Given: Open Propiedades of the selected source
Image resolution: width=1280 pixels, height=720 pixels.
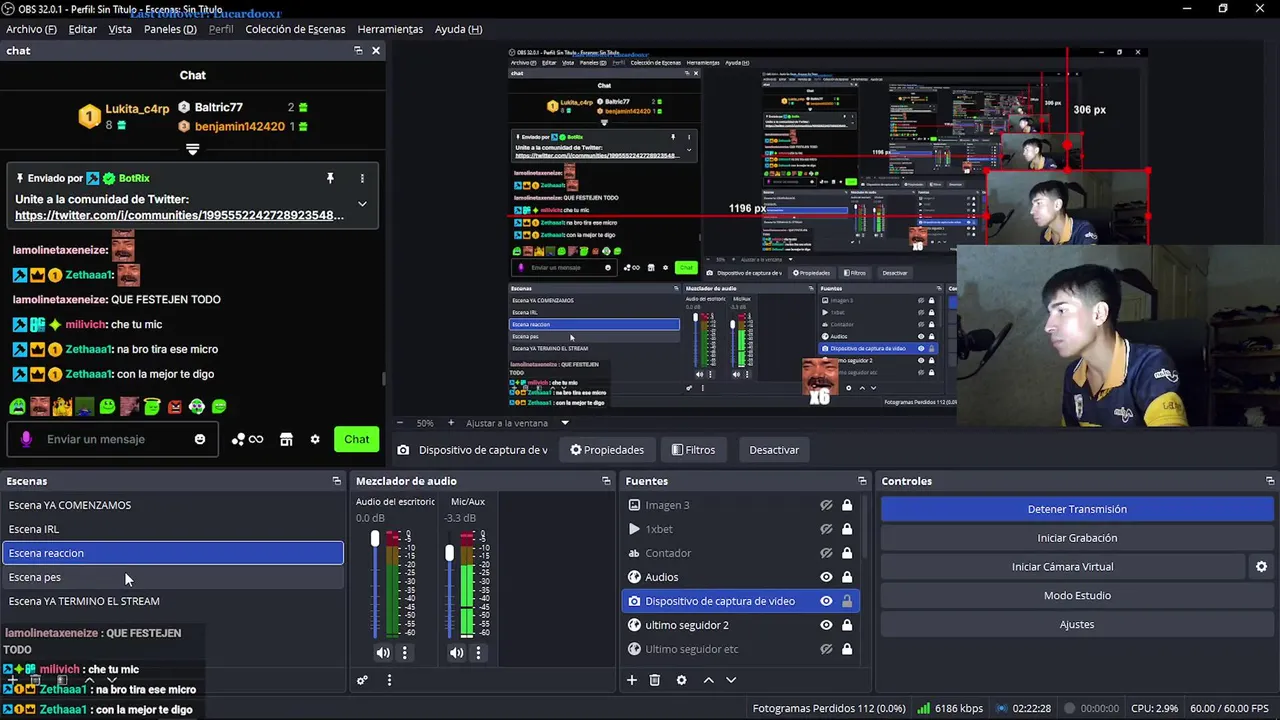Looking at the screenshot, I should (607, 450).
